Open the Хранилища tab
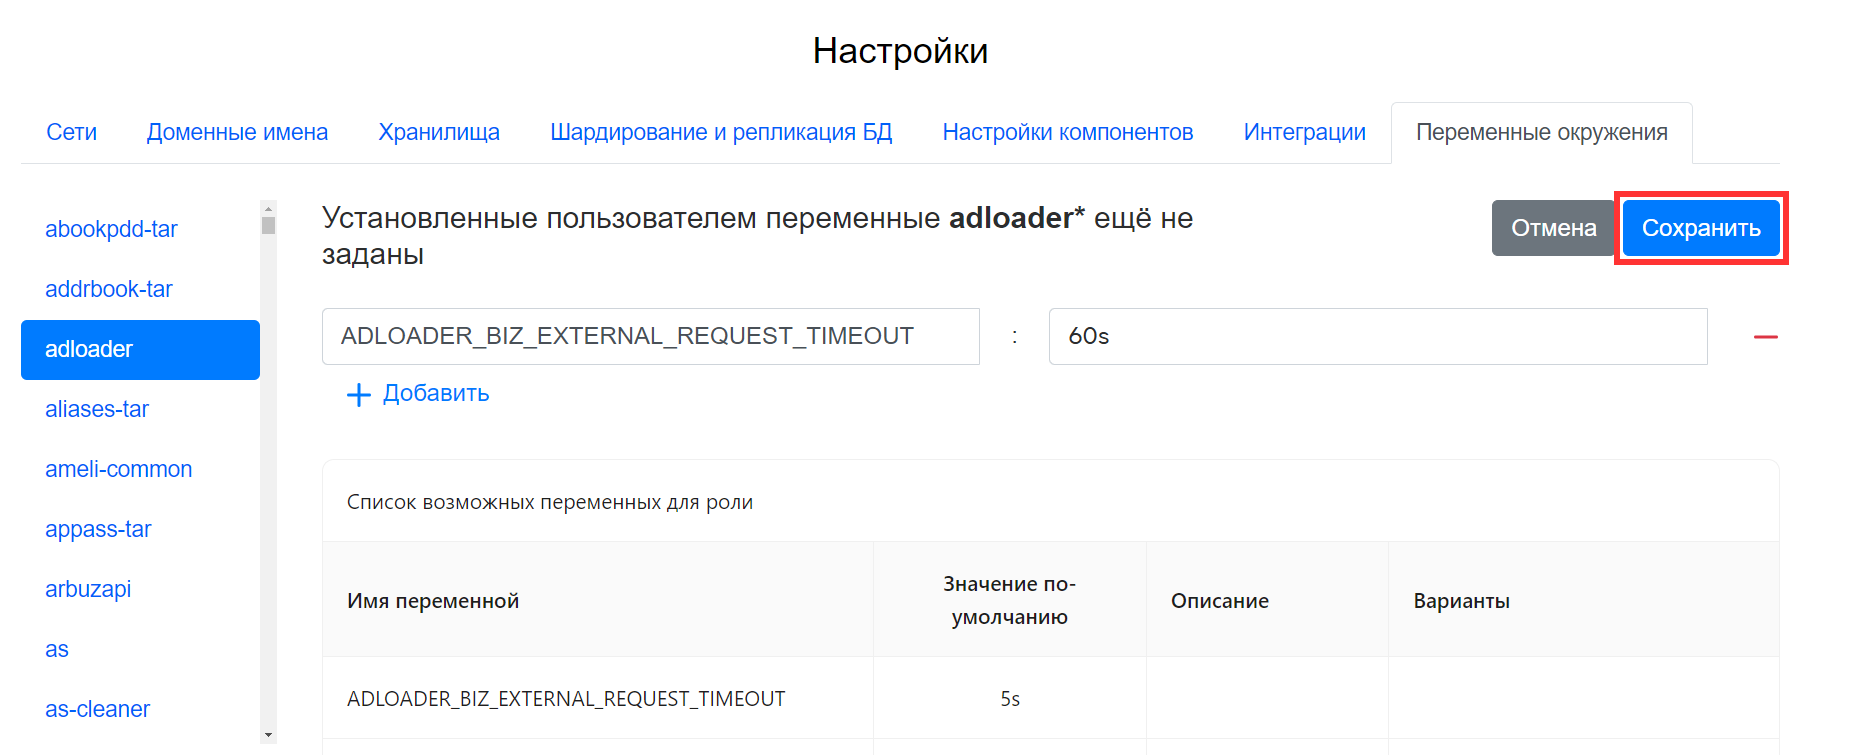1851x755 pixels. click(x=439, y=132)
